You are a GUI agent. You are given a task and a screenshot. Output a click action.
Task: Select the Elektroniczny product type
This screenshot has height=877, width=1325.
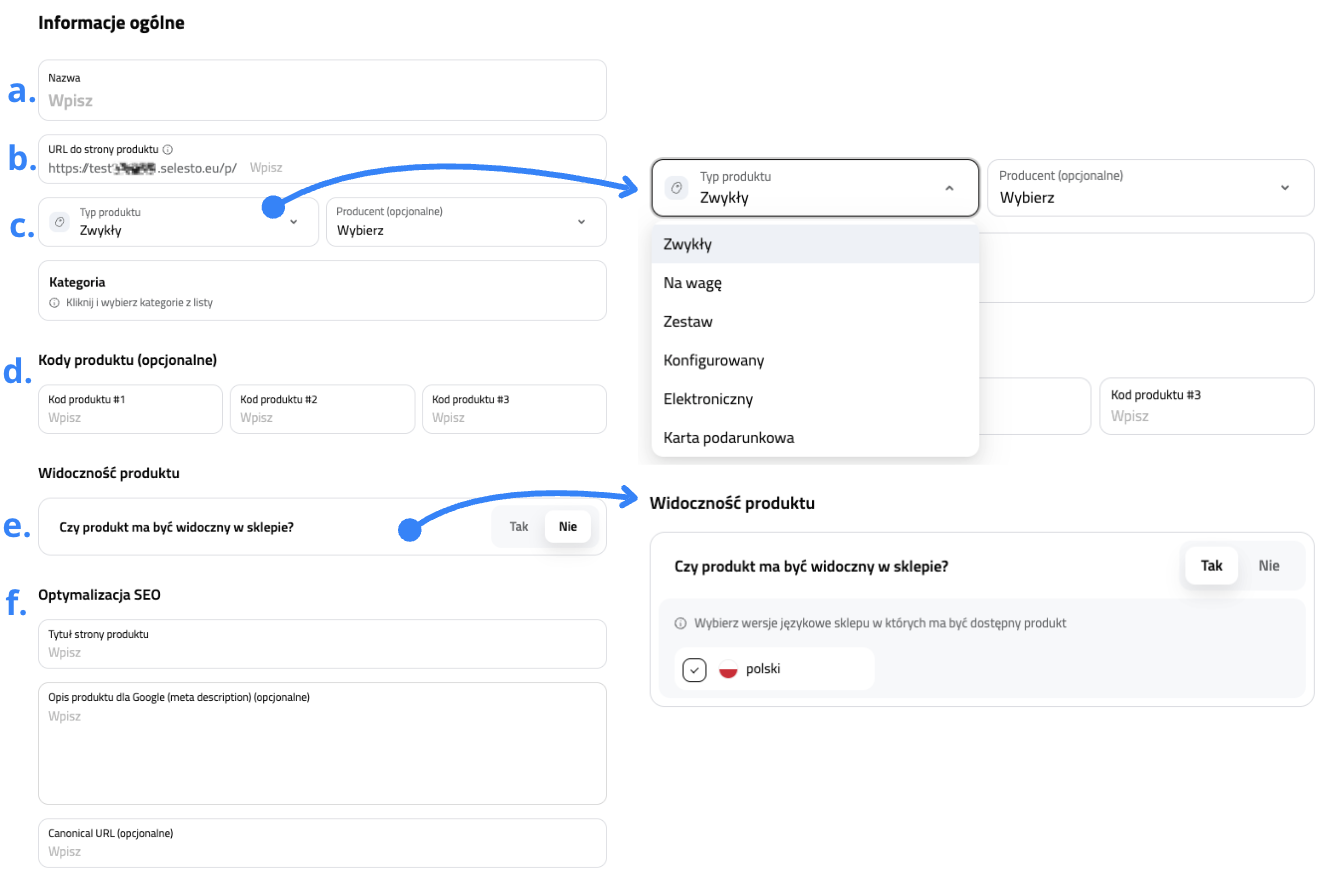coord(708,399)
